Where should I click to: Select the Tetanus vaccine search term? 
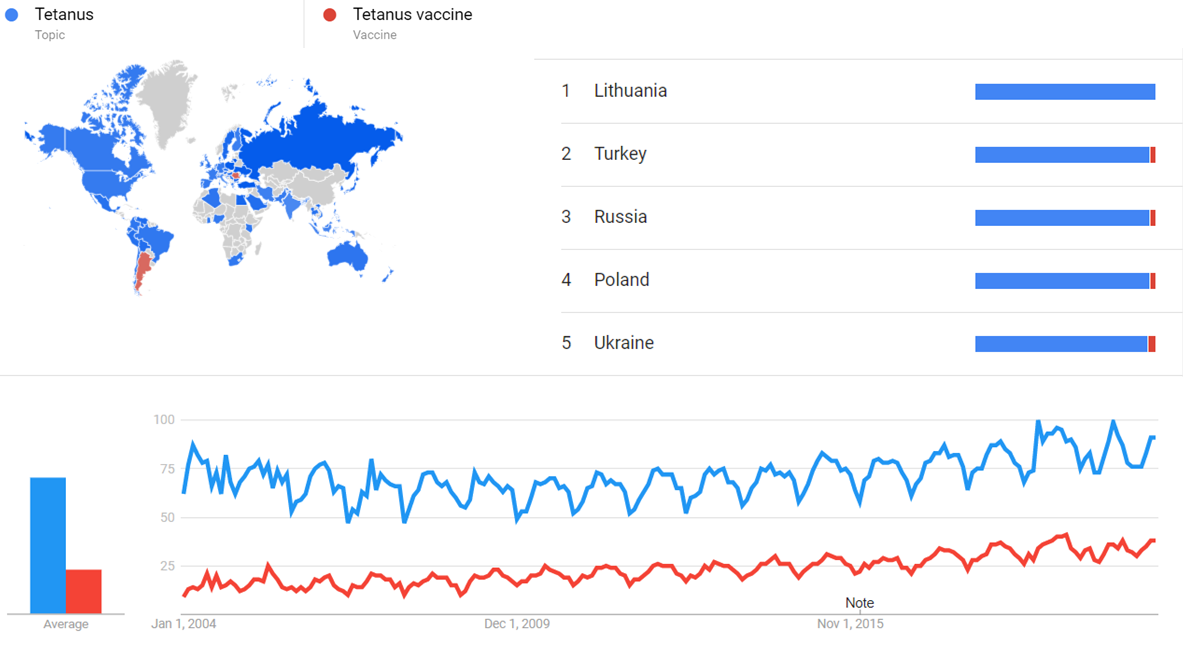tap(412, 15)
